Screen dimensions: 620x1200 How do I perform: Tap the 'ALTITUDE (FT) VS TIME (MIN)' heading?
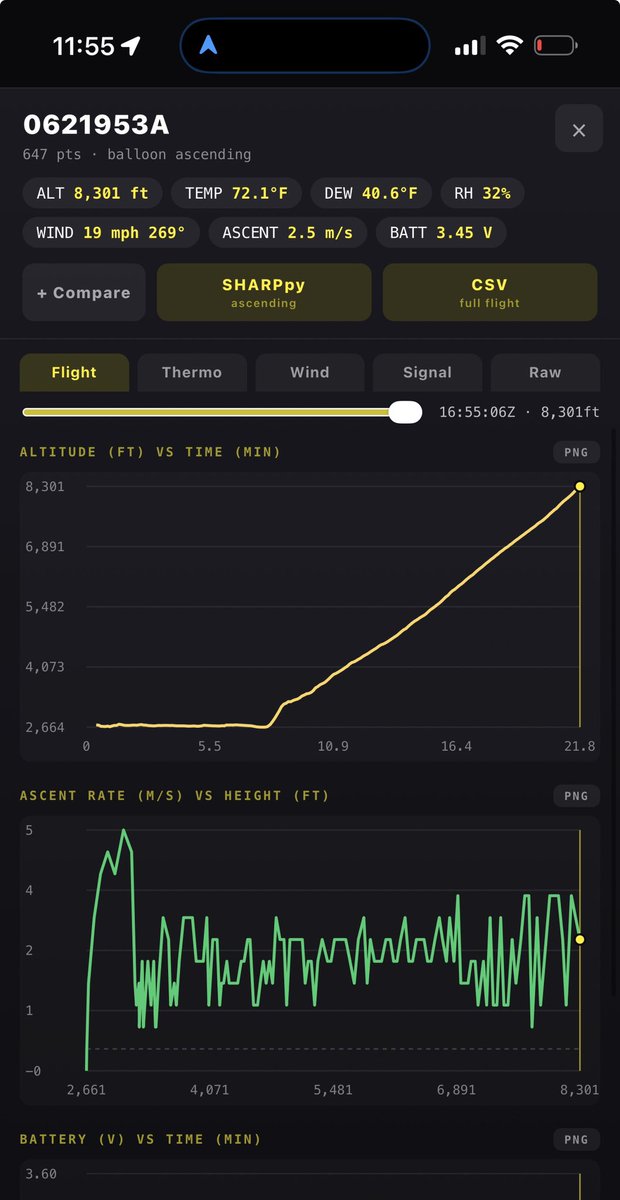pos(150,452)
